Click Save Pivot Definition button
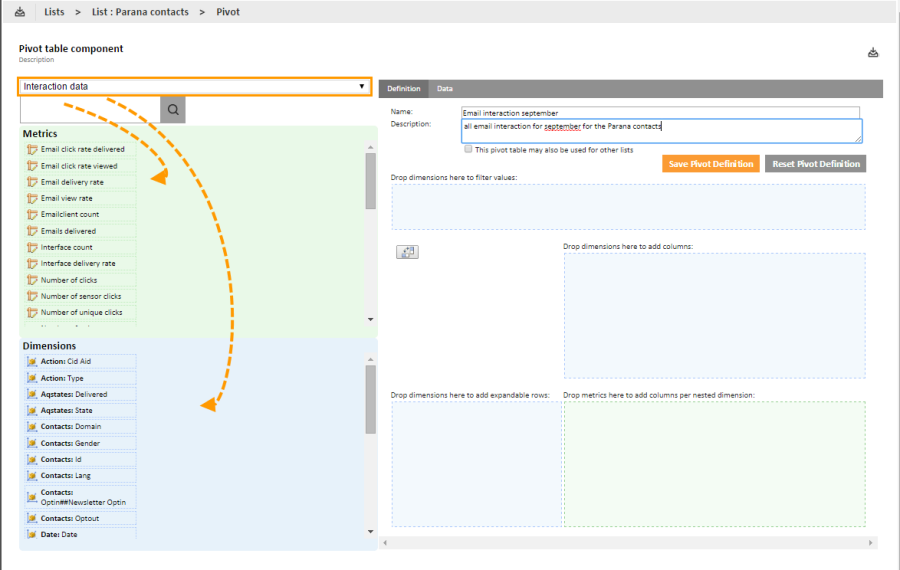The width and height of the screenshot is (900, 570). point(710,164)
